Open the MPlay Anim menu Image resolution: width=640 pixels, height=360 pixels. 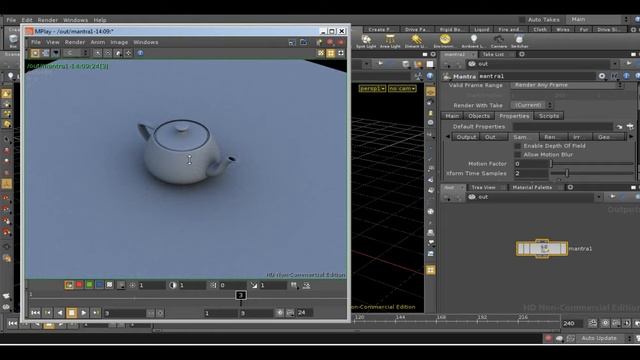point(98,42)
